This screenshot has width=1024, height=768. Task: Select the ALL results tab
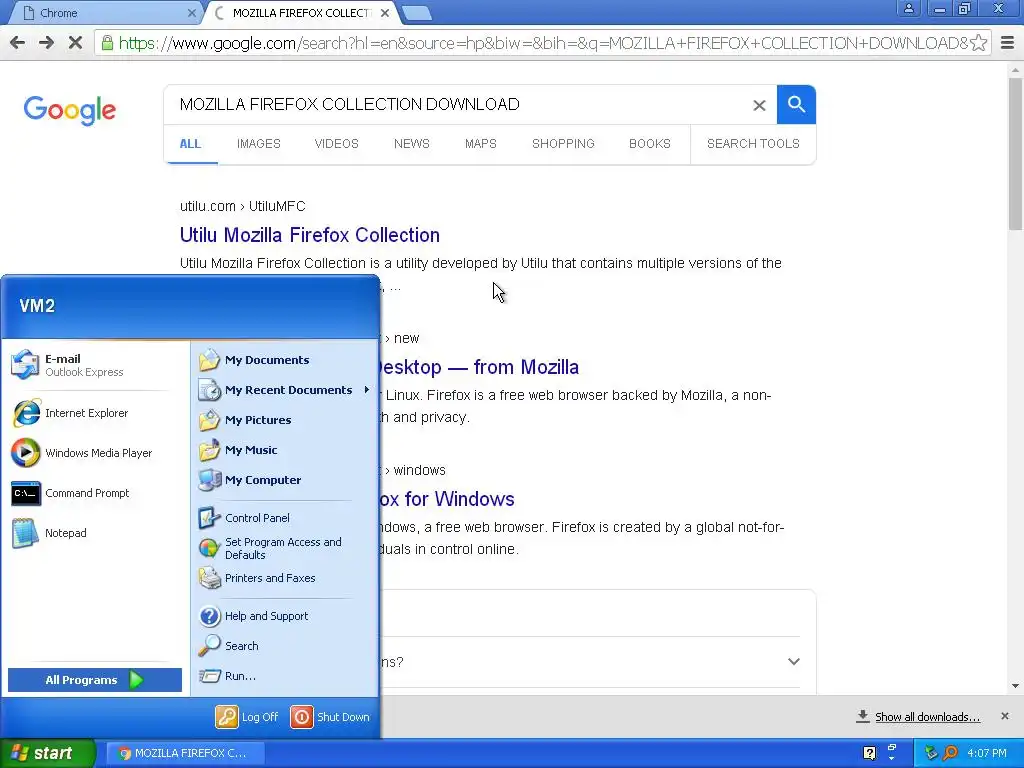pos(190,144)
